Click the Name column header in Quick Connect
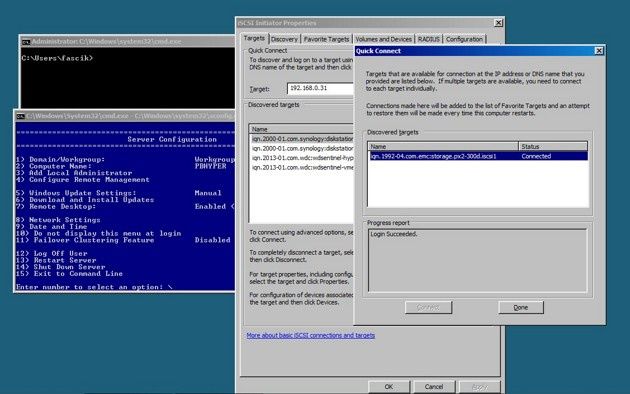The image size is (630, 394). [443, 147]
